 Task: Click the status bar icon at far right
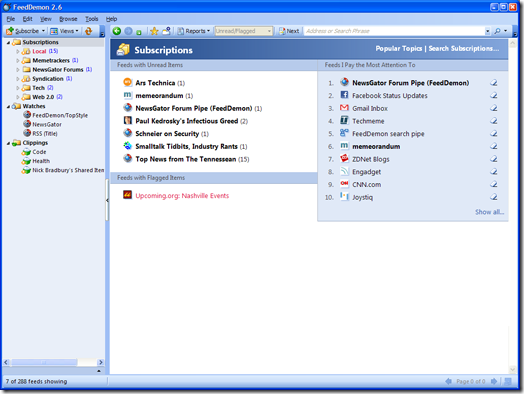point(508,381)
